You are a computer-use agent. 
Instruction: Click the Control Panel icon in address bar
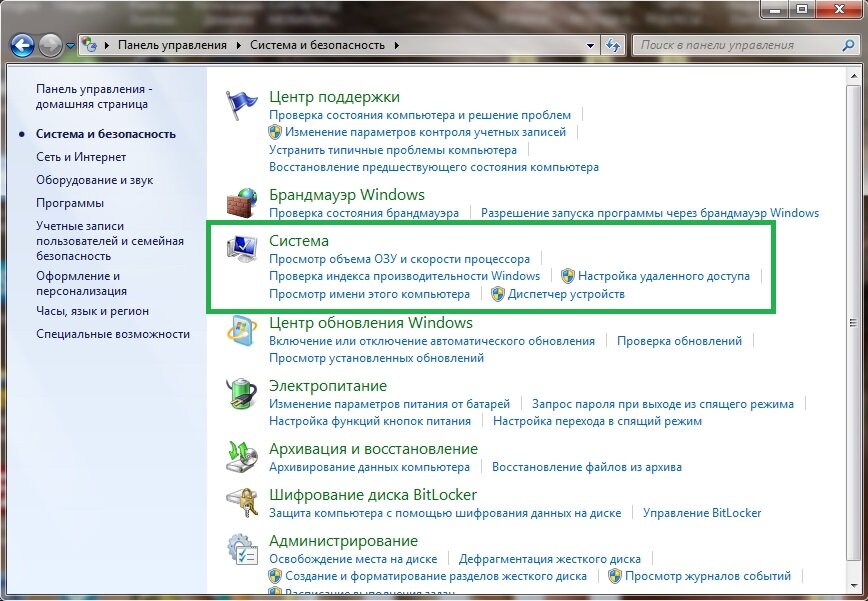coord(89,45)
